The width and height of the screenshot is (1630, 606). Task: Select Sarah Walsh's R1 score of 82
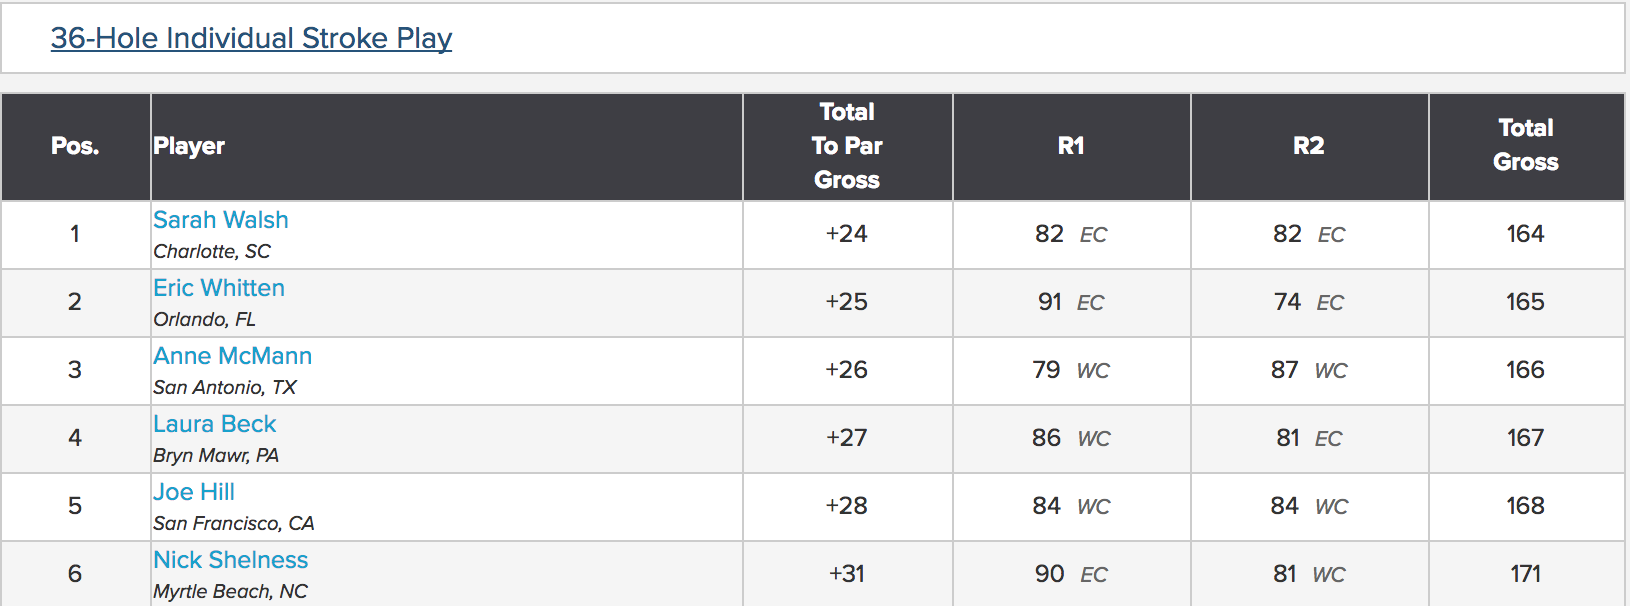(1049, 234)
